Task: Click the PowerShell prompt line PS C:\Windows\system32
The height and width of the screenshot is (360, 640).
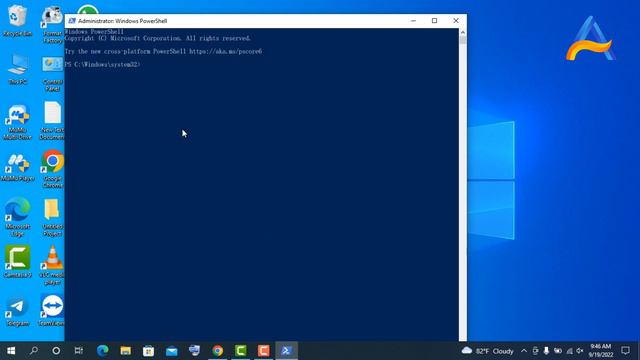Action: tap(102, 64)
